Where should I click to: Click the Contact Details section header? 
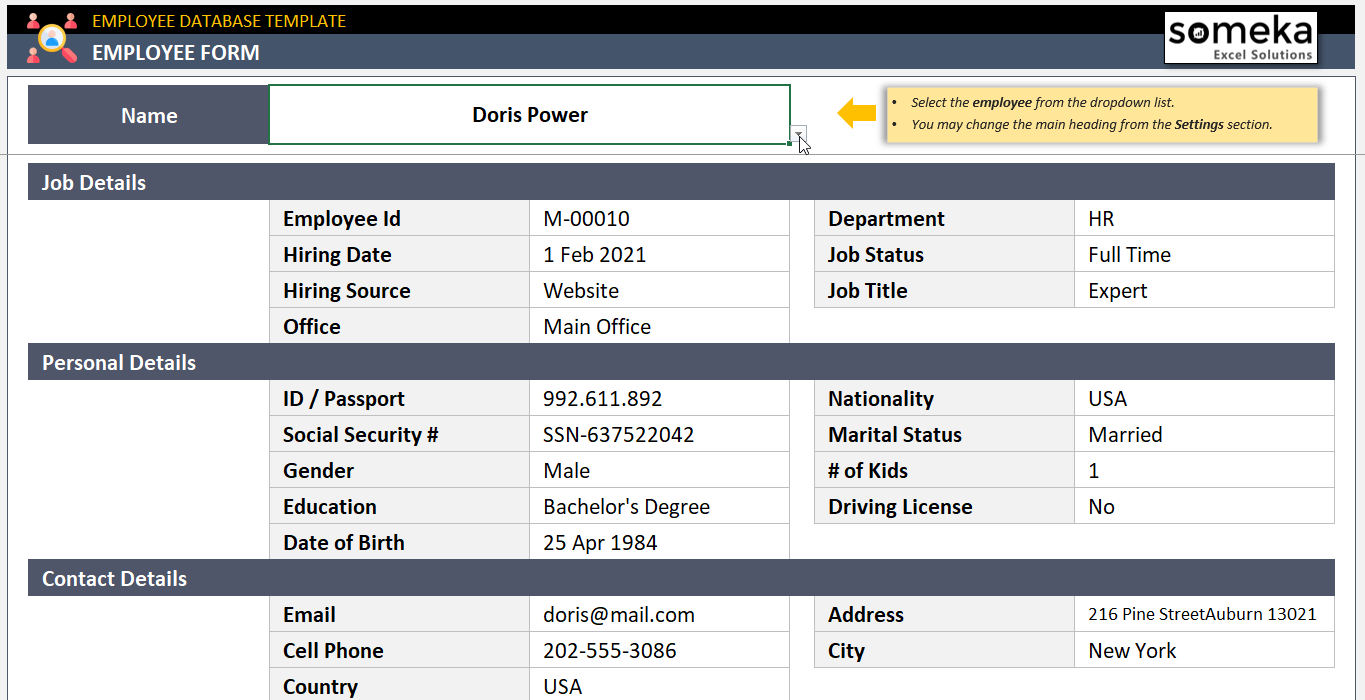point(113,578)
